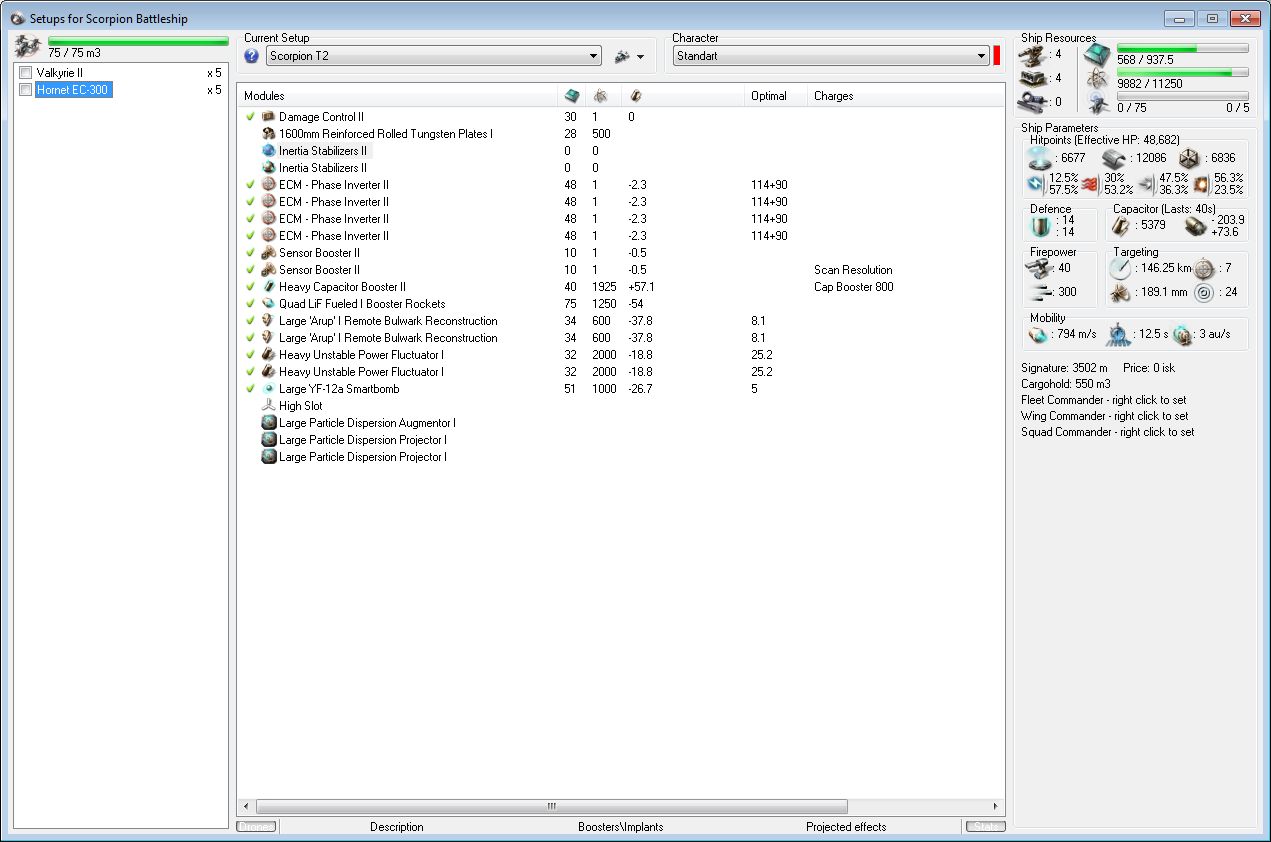Click Wing Commander - right click to set
The height and width of the screenshot is (842, 1271).
tap(1105, 416)
